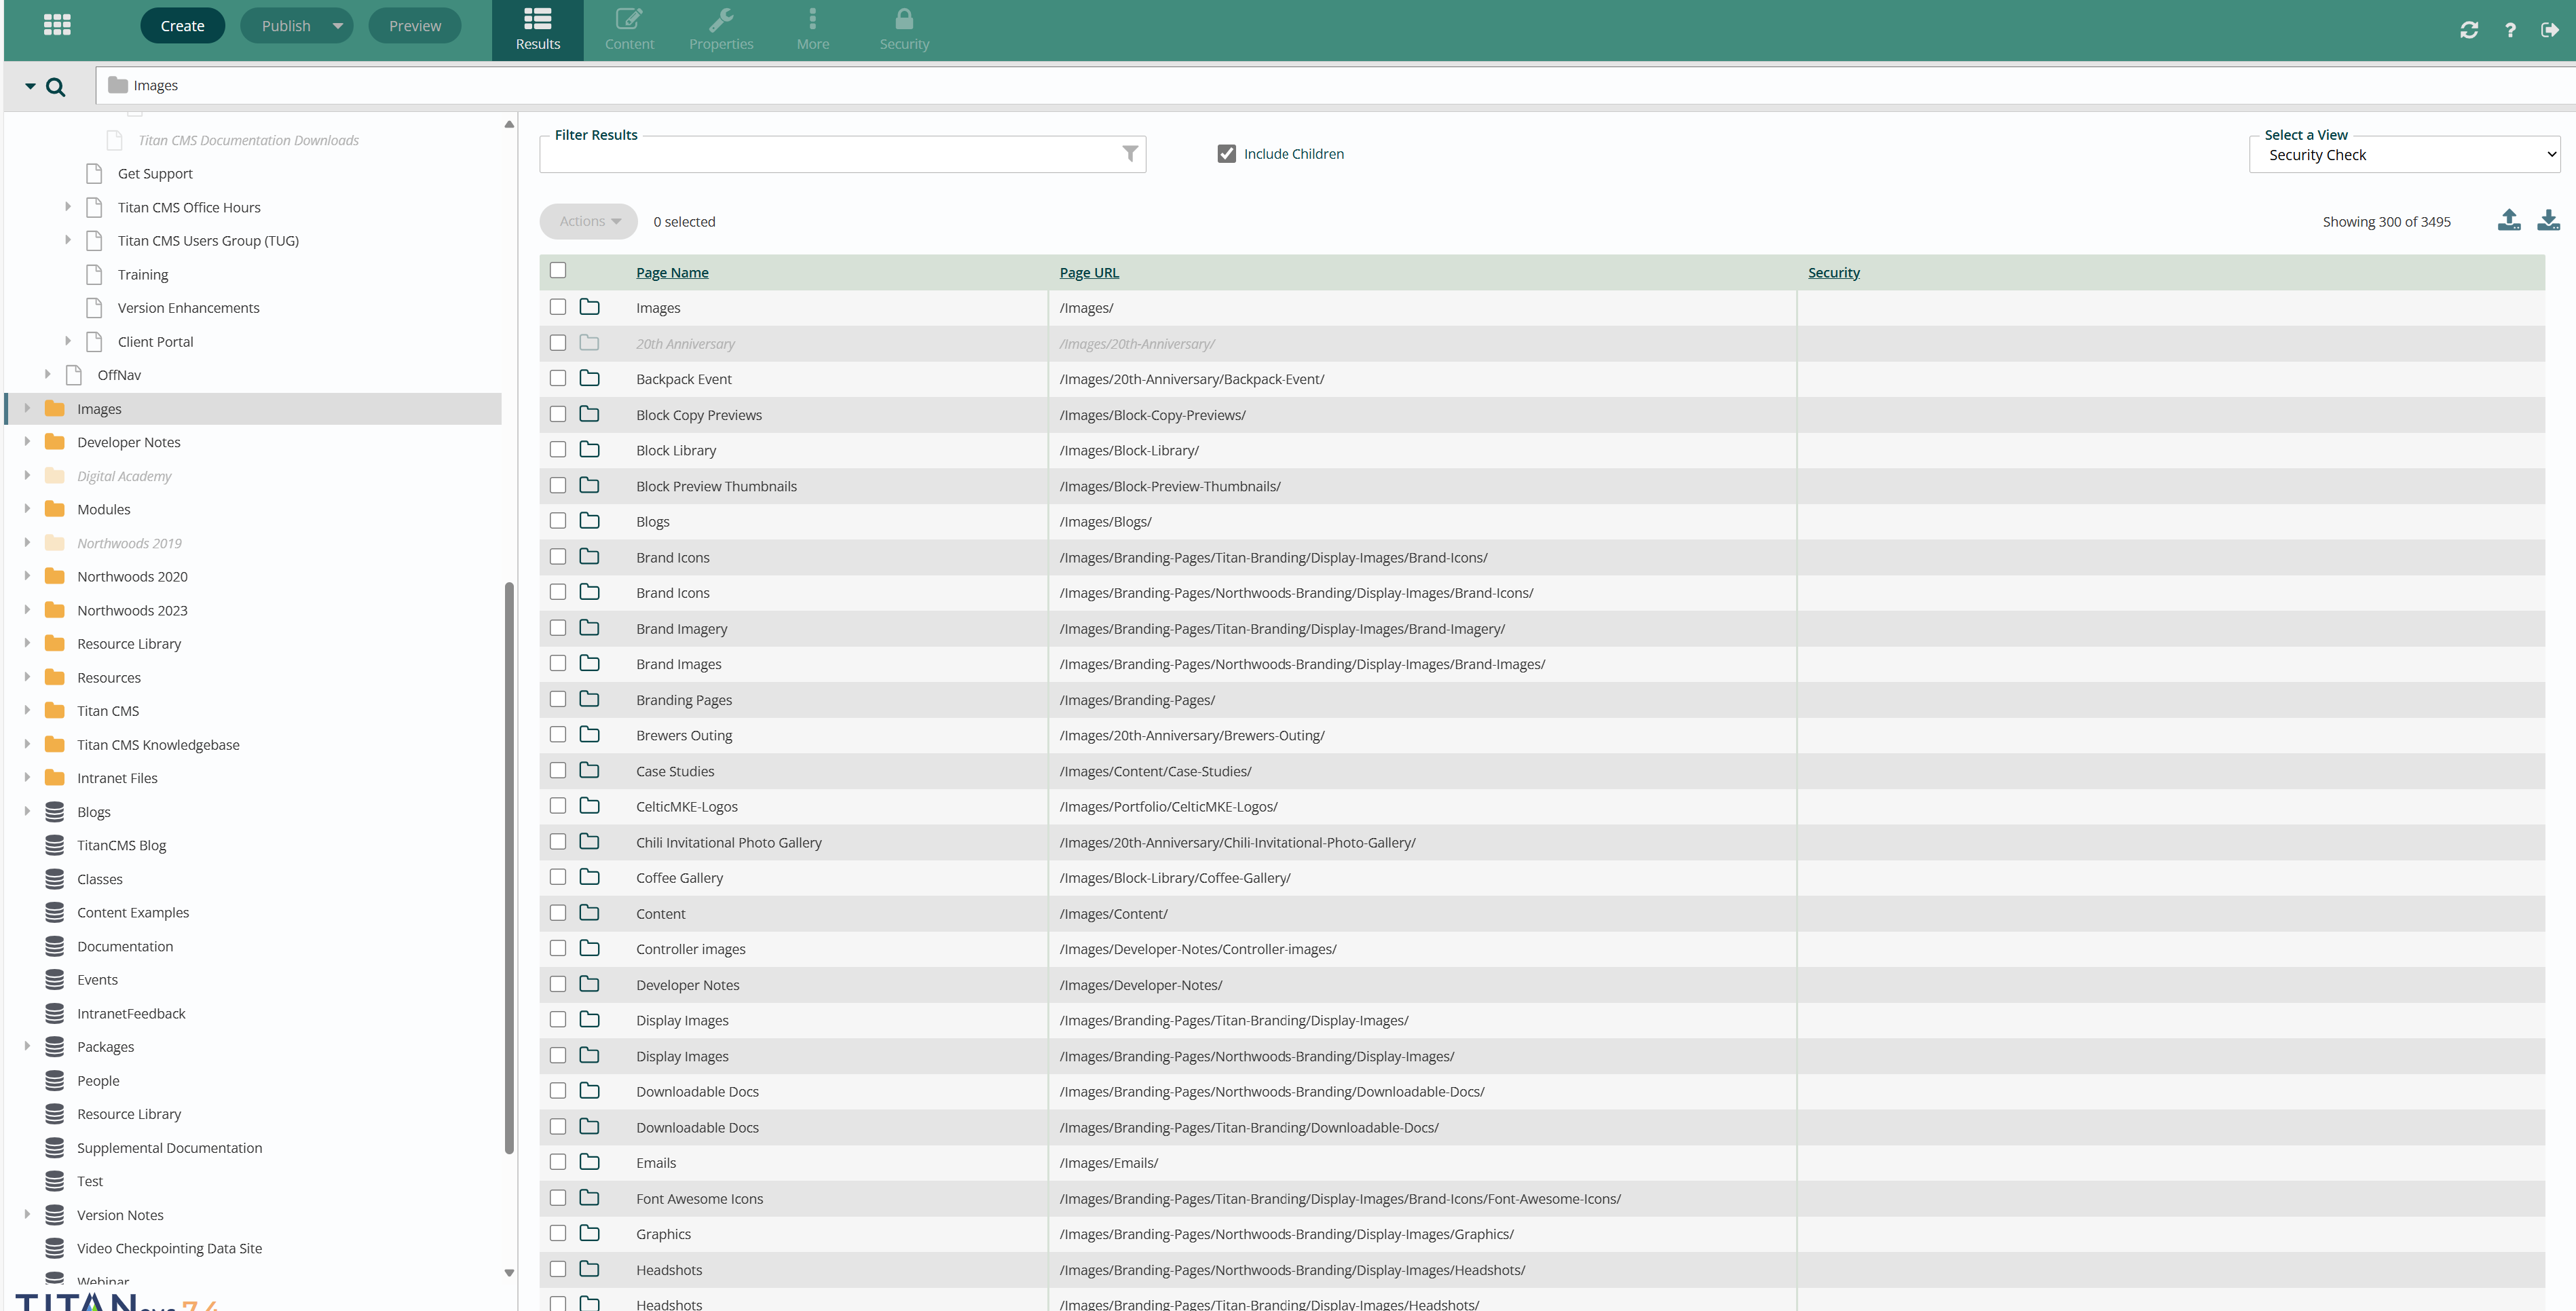Click folder icon of Backpack Event row
The height and width of the screenshot is (1311, 2576).
590,378
